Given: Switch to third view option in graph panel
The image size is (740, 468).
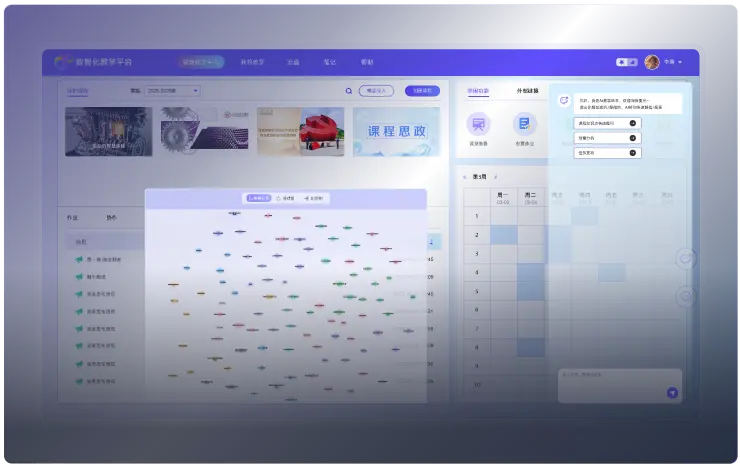Looking at the screenshot, I should [x=313, y=198].
